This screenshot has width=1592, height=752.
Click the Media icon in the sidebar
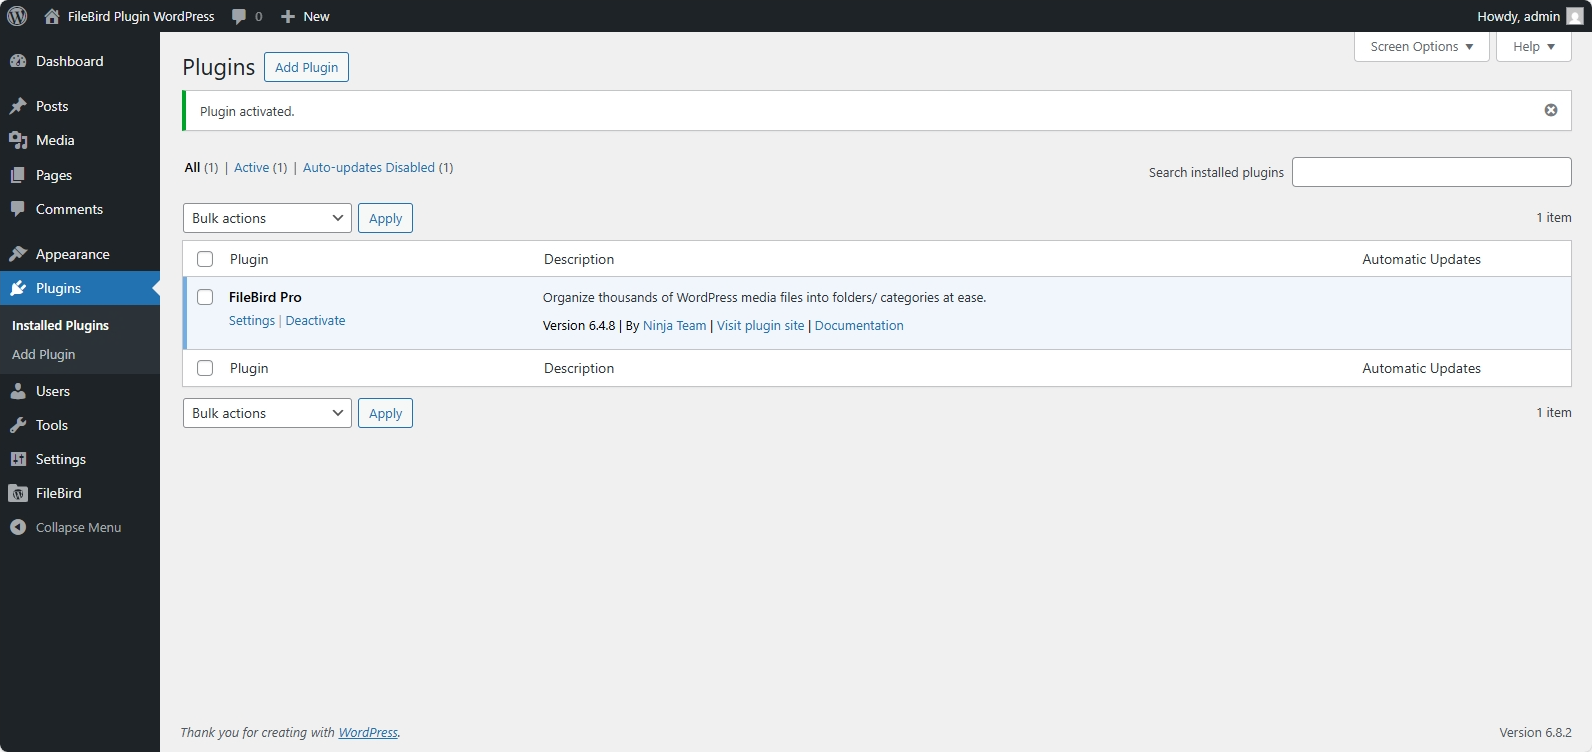point(18,140)
